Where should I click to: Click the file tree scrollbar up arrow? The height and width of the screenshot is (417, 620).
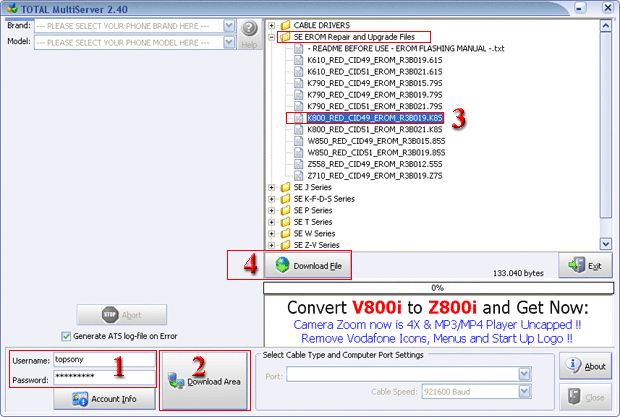[605, 26]
